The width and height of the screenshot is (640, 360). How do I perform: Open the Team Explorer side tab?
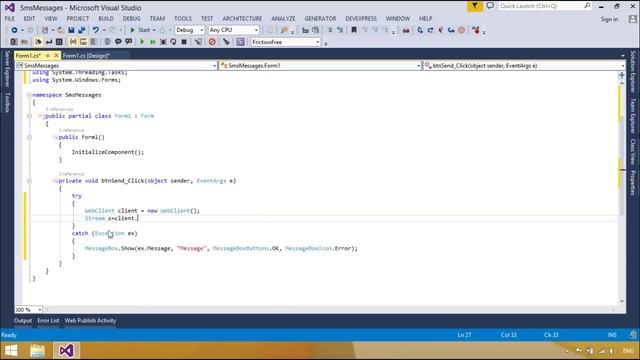(x=633, y=116)
